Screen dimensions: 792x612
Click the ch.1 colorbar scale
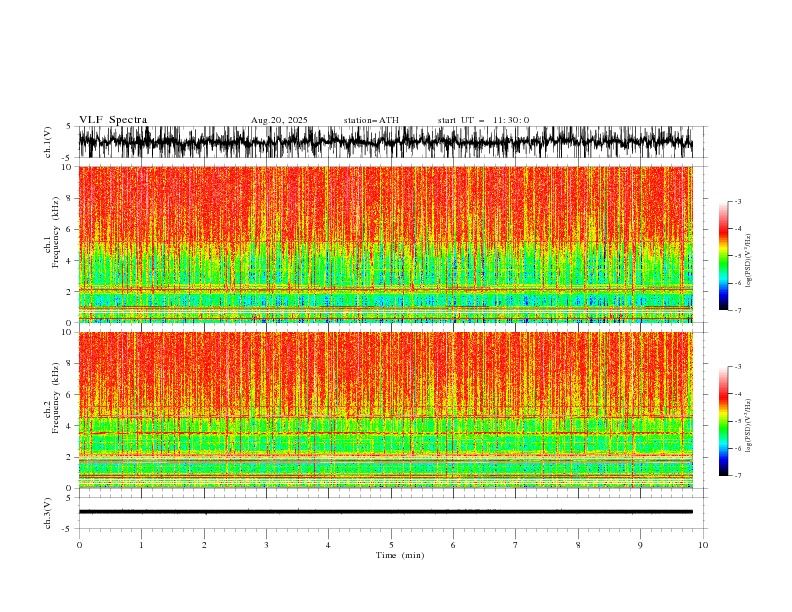724,256
